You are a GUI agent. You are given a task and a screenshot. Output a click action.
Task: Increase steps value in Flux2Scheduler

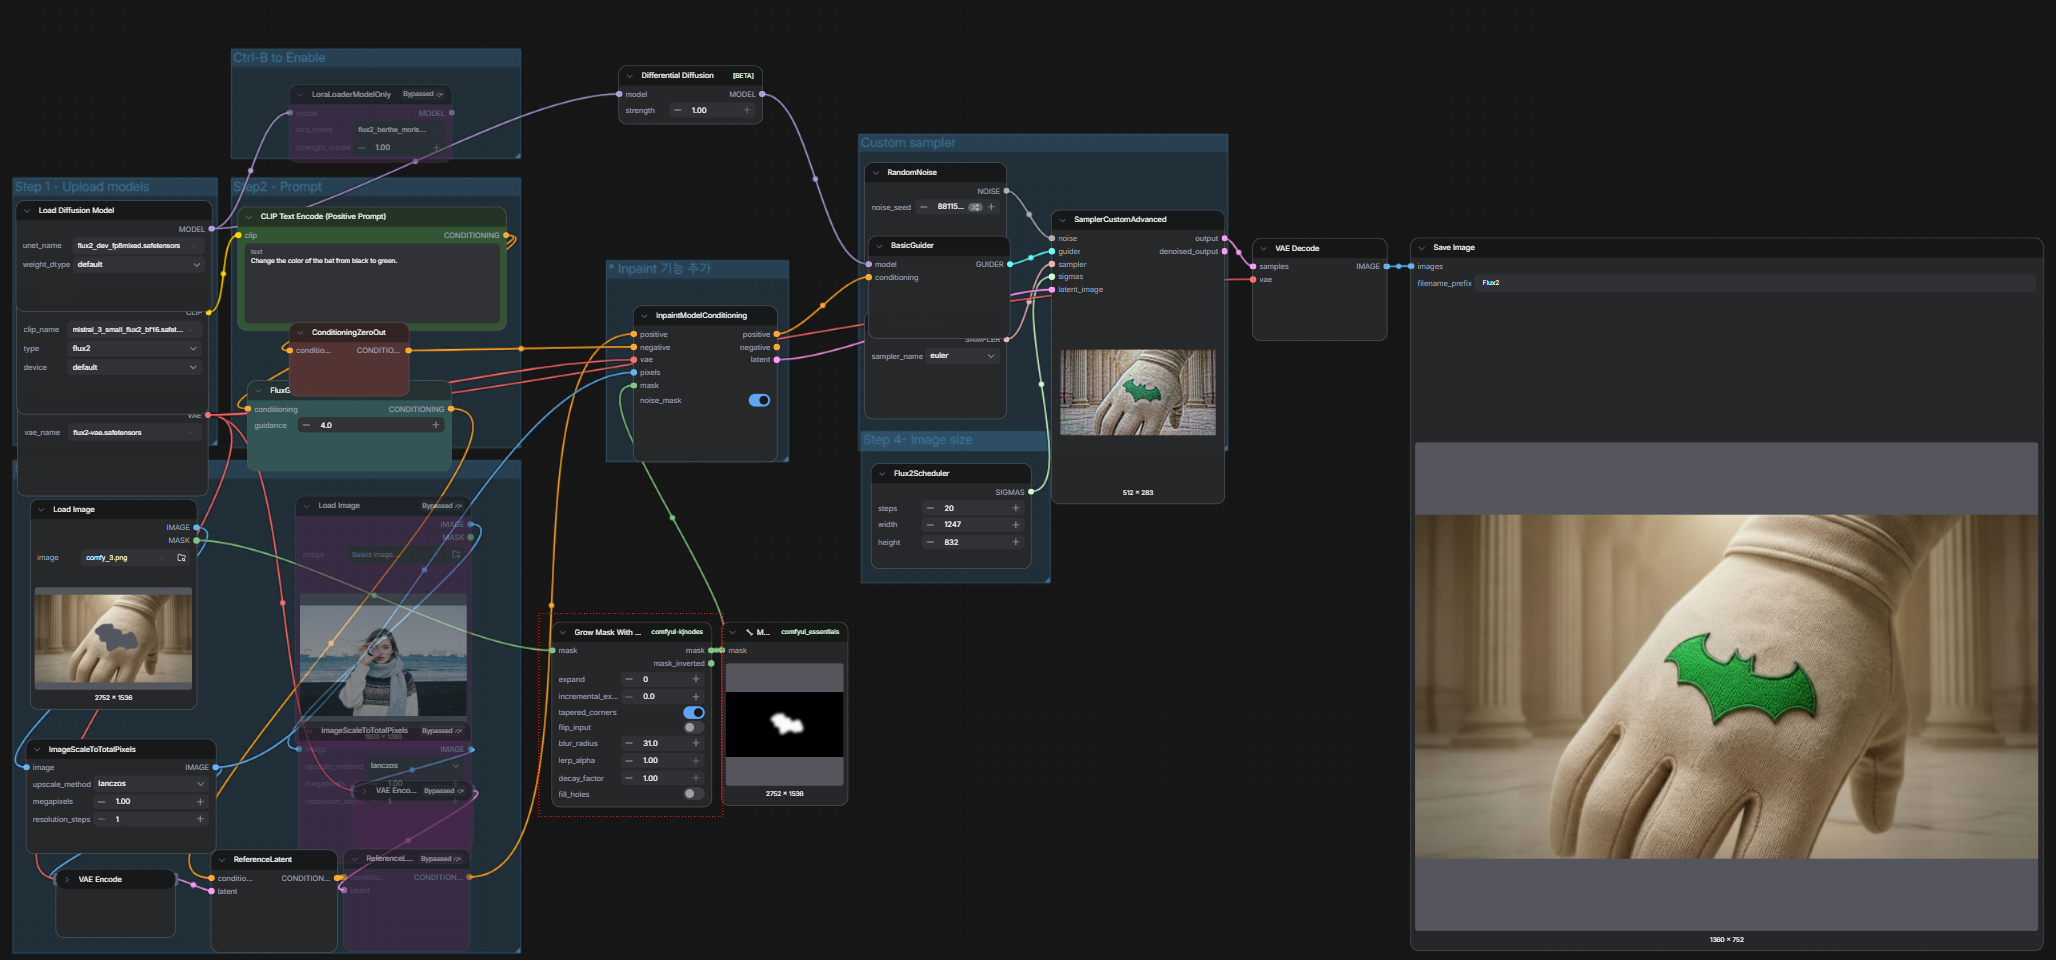[1016, 508]
